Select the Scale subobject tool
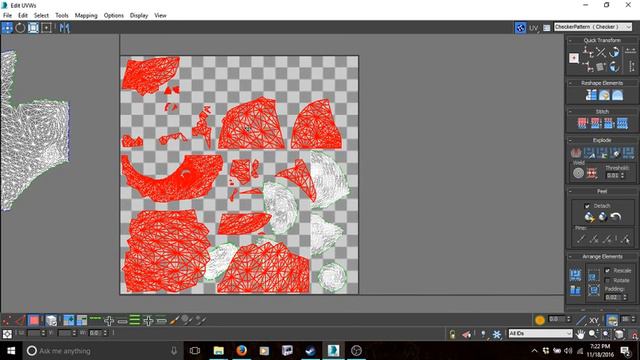 click(33, 28)
